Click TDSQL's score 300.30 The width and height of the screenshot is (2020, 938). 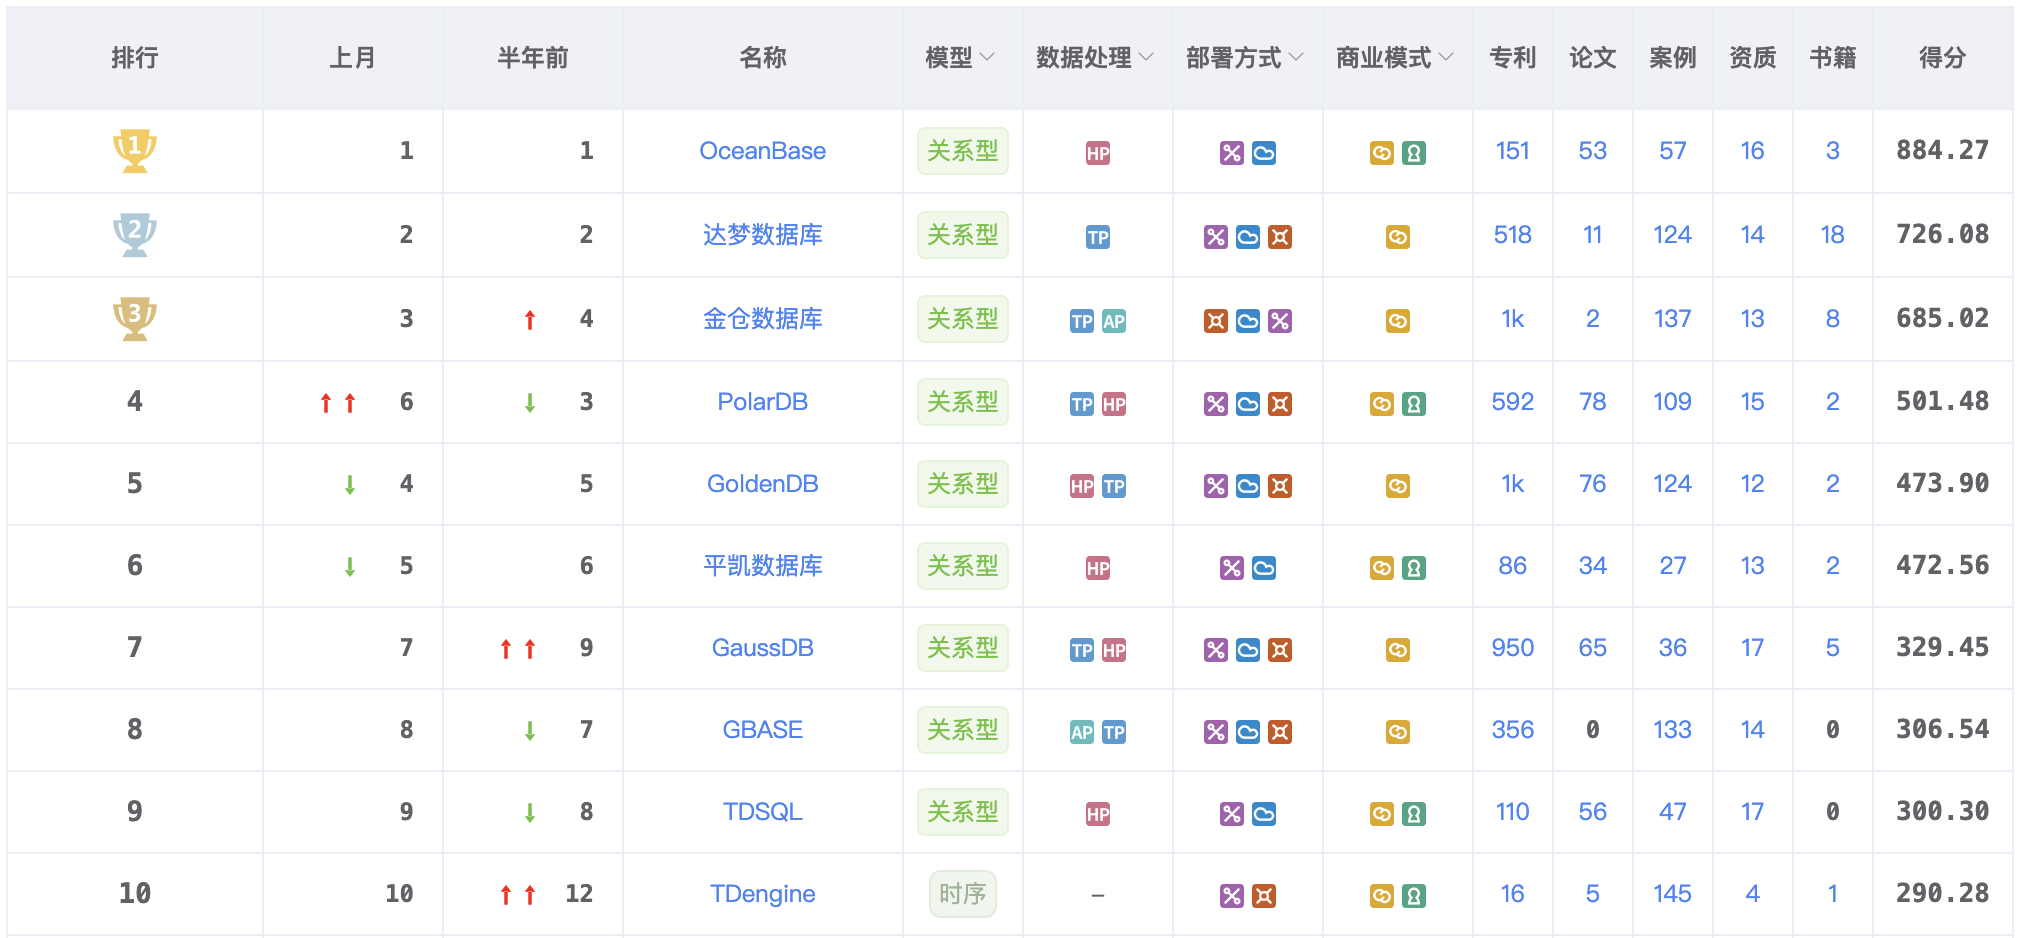pyautogui.click(x=1943, y=812)
